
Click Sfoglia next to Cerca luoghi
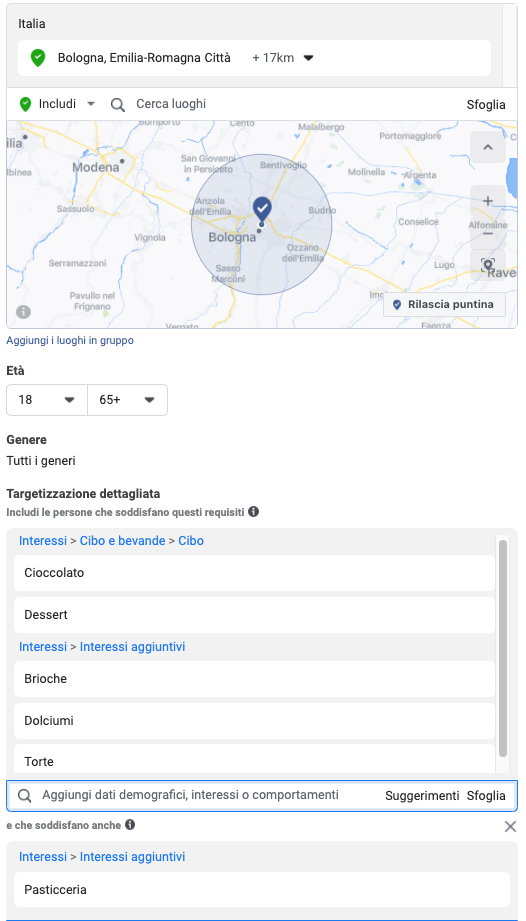(486, 105)
